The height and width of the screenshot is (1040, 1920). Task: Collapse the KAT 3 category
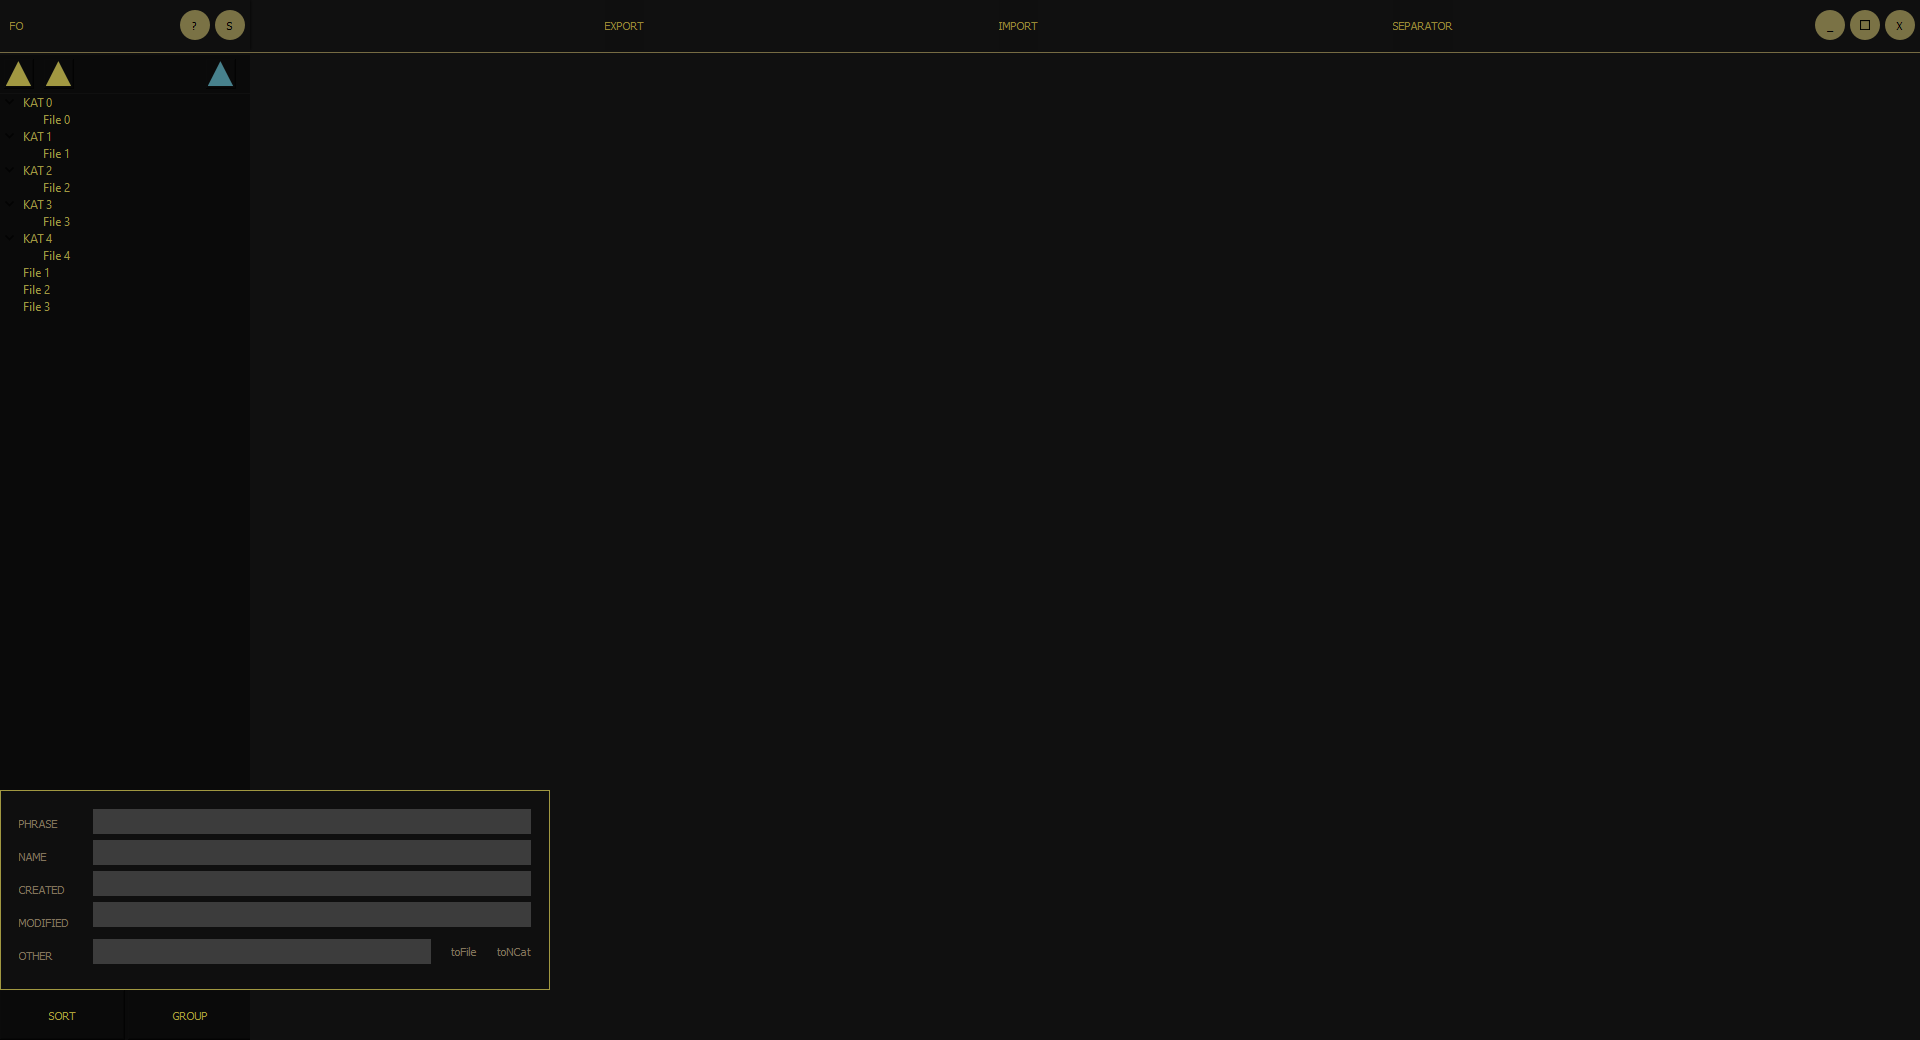(10, 204)
